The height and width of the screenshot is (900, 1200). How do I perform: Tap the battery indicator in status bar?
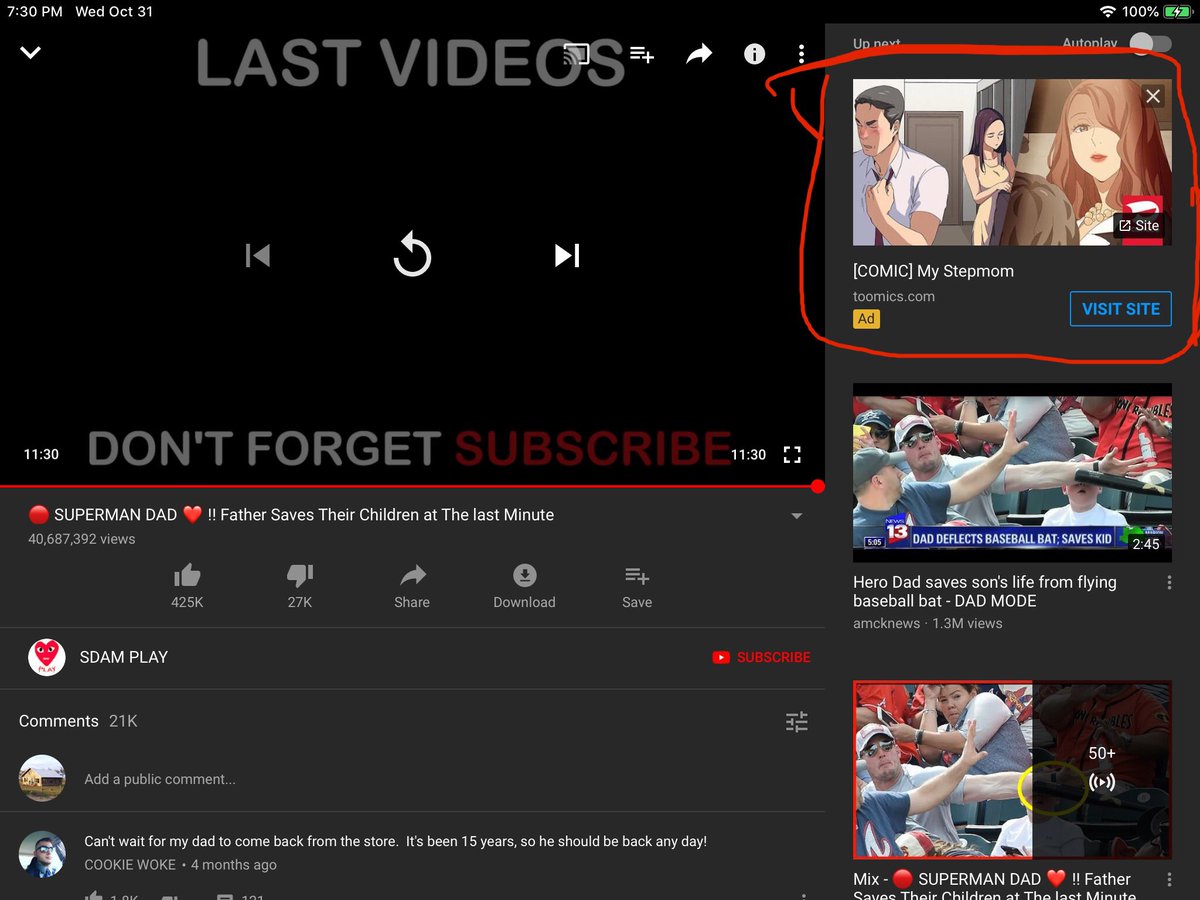pos(1176,12)
